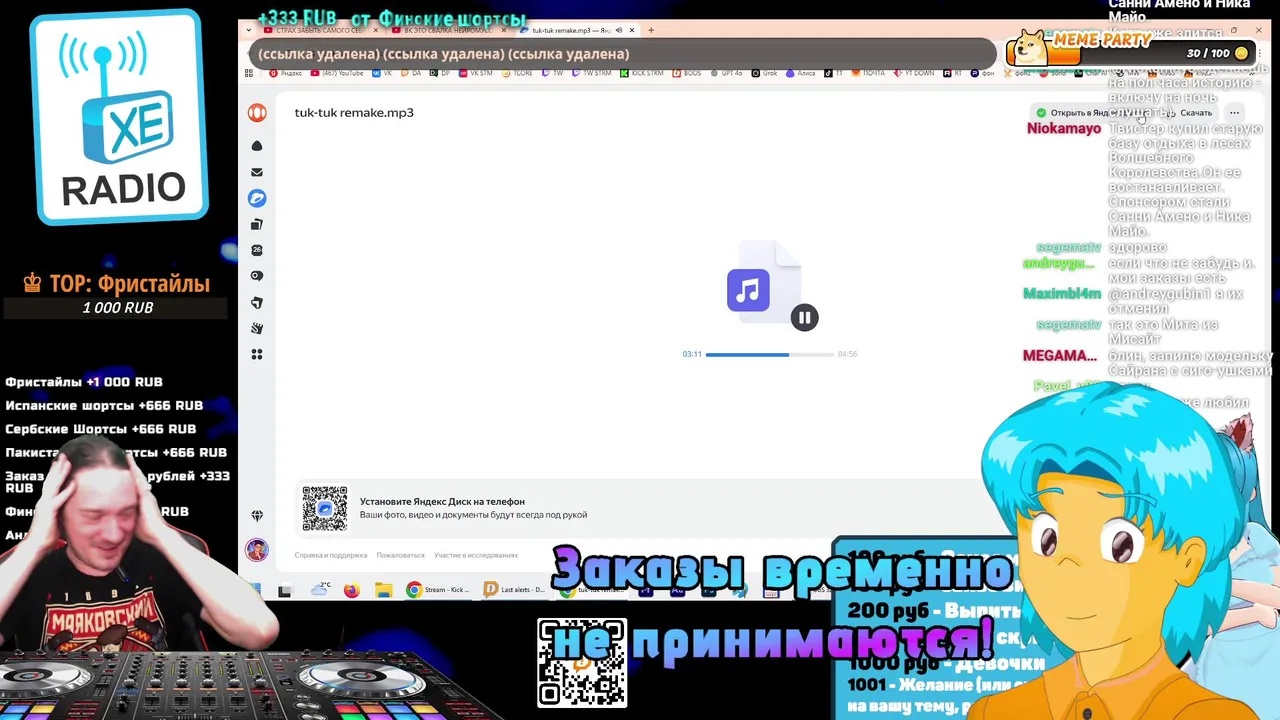Click the tuk-tuk remake.mp3 file title
This screenshot has height=720, width=1280.
click(x=354, y=113)
